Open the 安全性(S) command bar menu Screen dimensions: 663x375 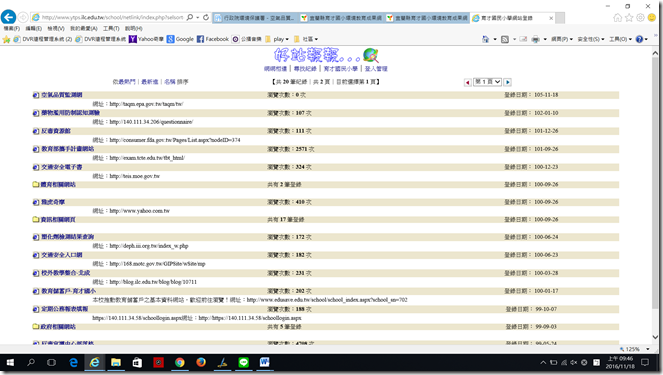591,39
